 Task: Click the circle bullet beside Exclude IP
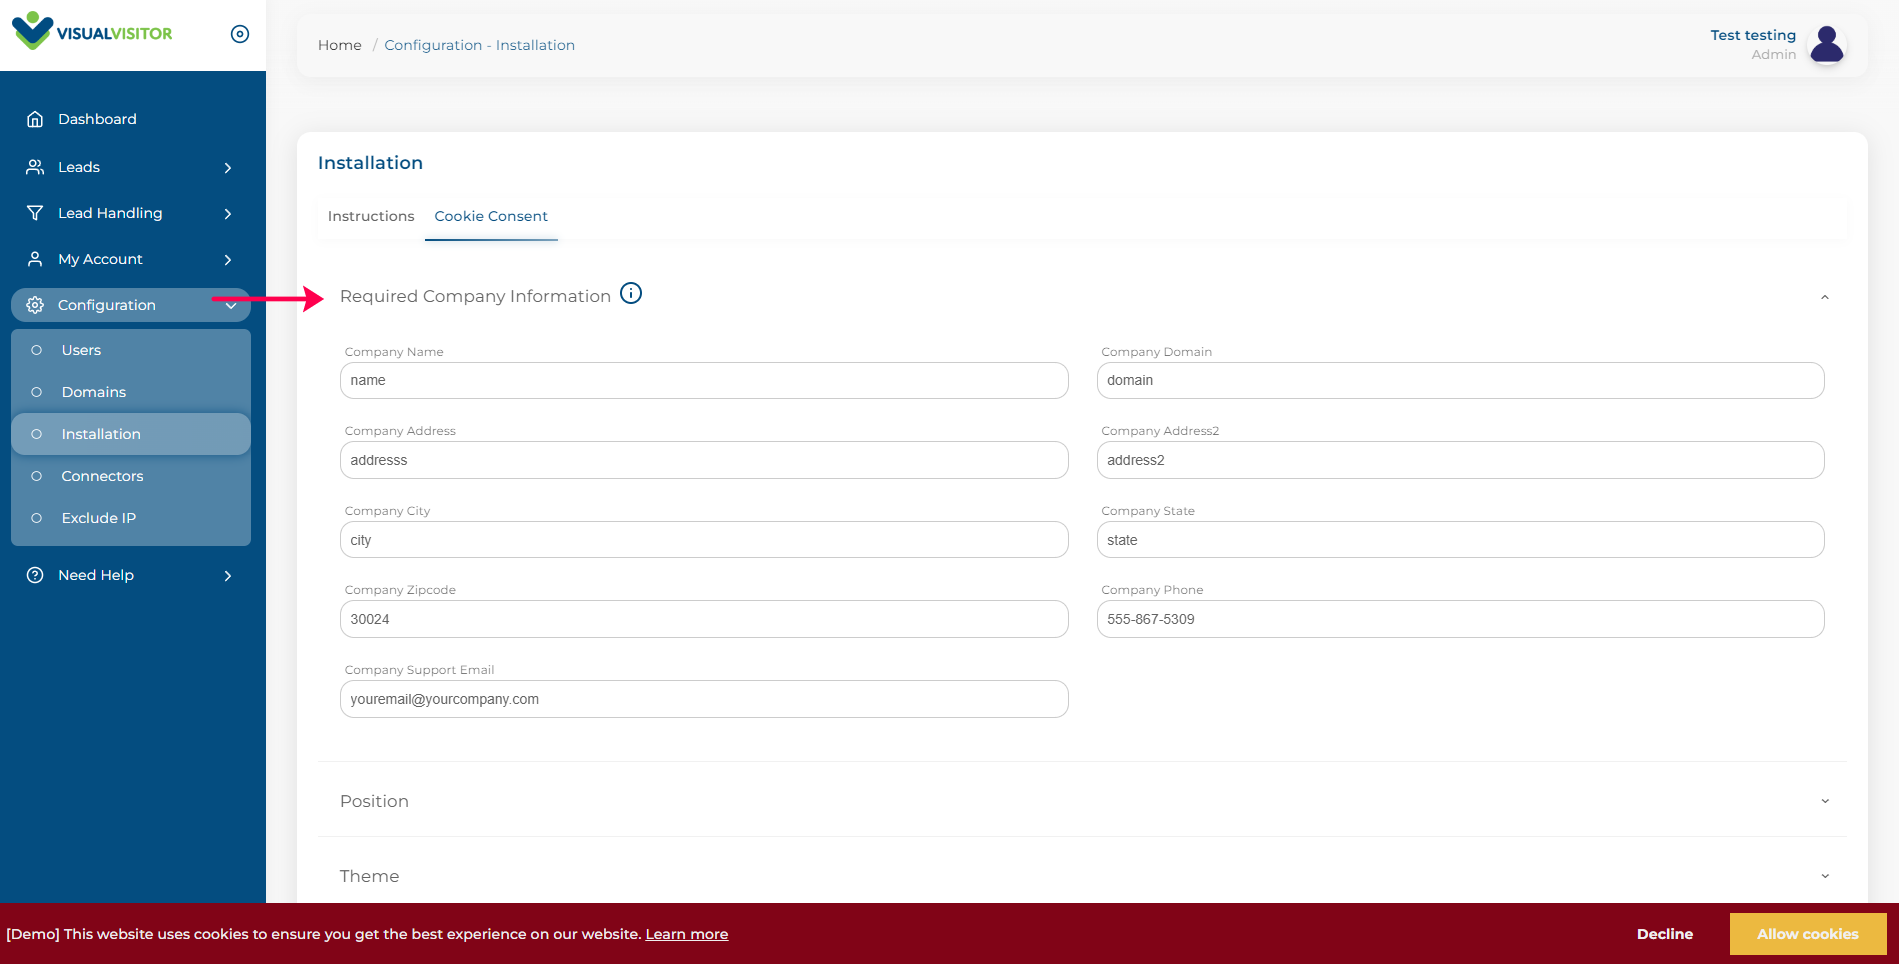(37, 518)
